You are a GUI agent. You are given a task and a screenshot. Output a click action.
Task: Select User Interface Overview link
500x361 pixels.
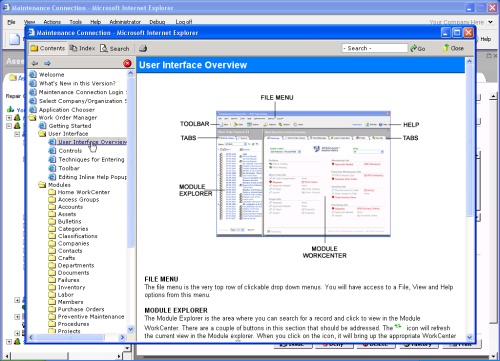(x=92, y=142)
